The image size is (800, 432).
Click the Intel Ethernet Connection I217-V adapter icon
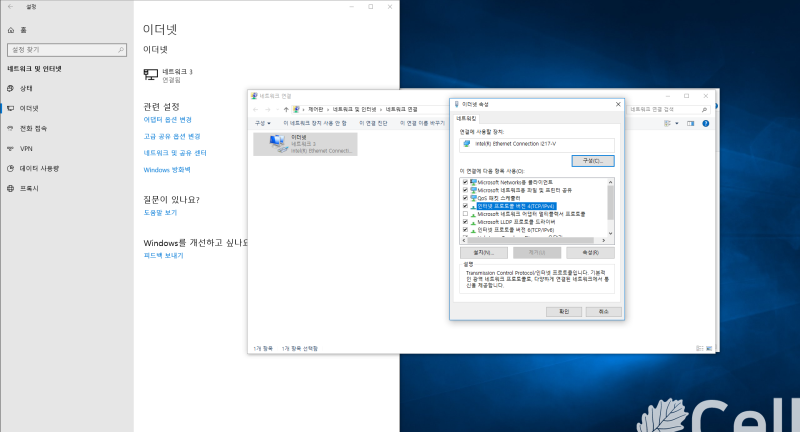tap(466, 144)
